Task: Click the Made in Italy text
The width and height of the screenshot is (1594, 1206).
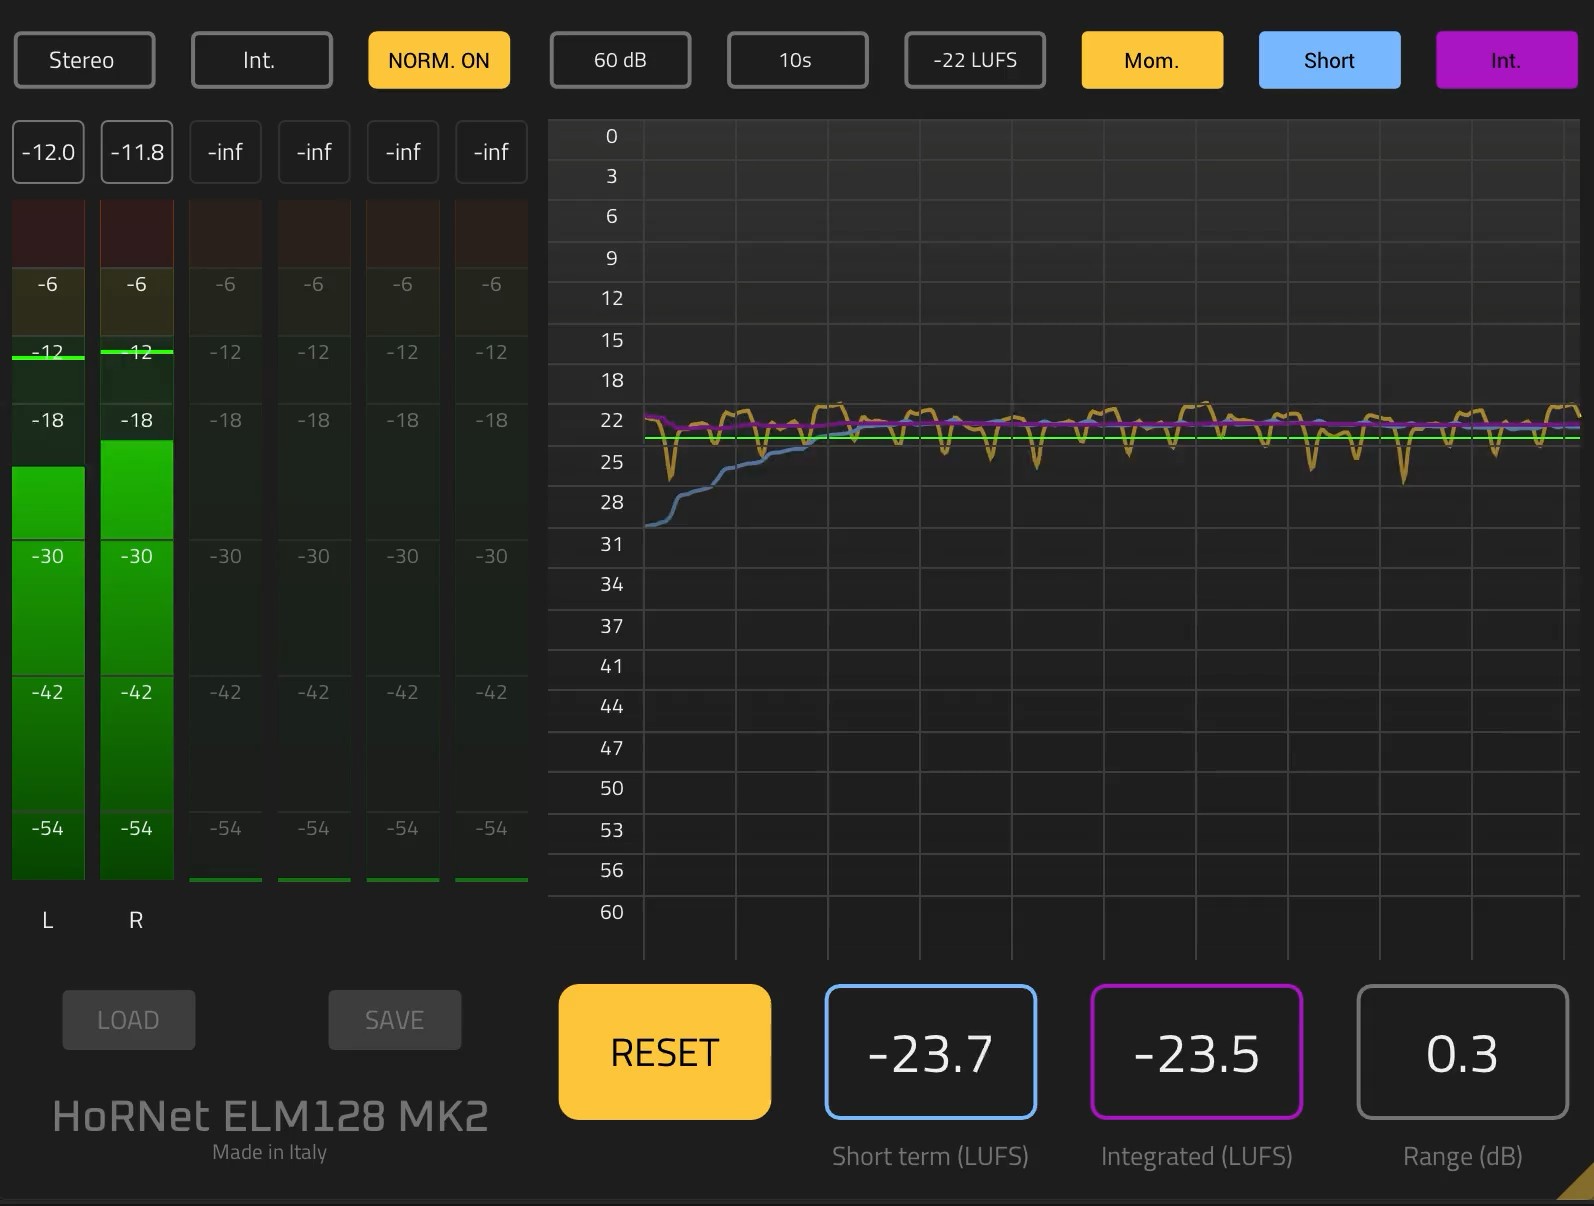Action: 270,1152
